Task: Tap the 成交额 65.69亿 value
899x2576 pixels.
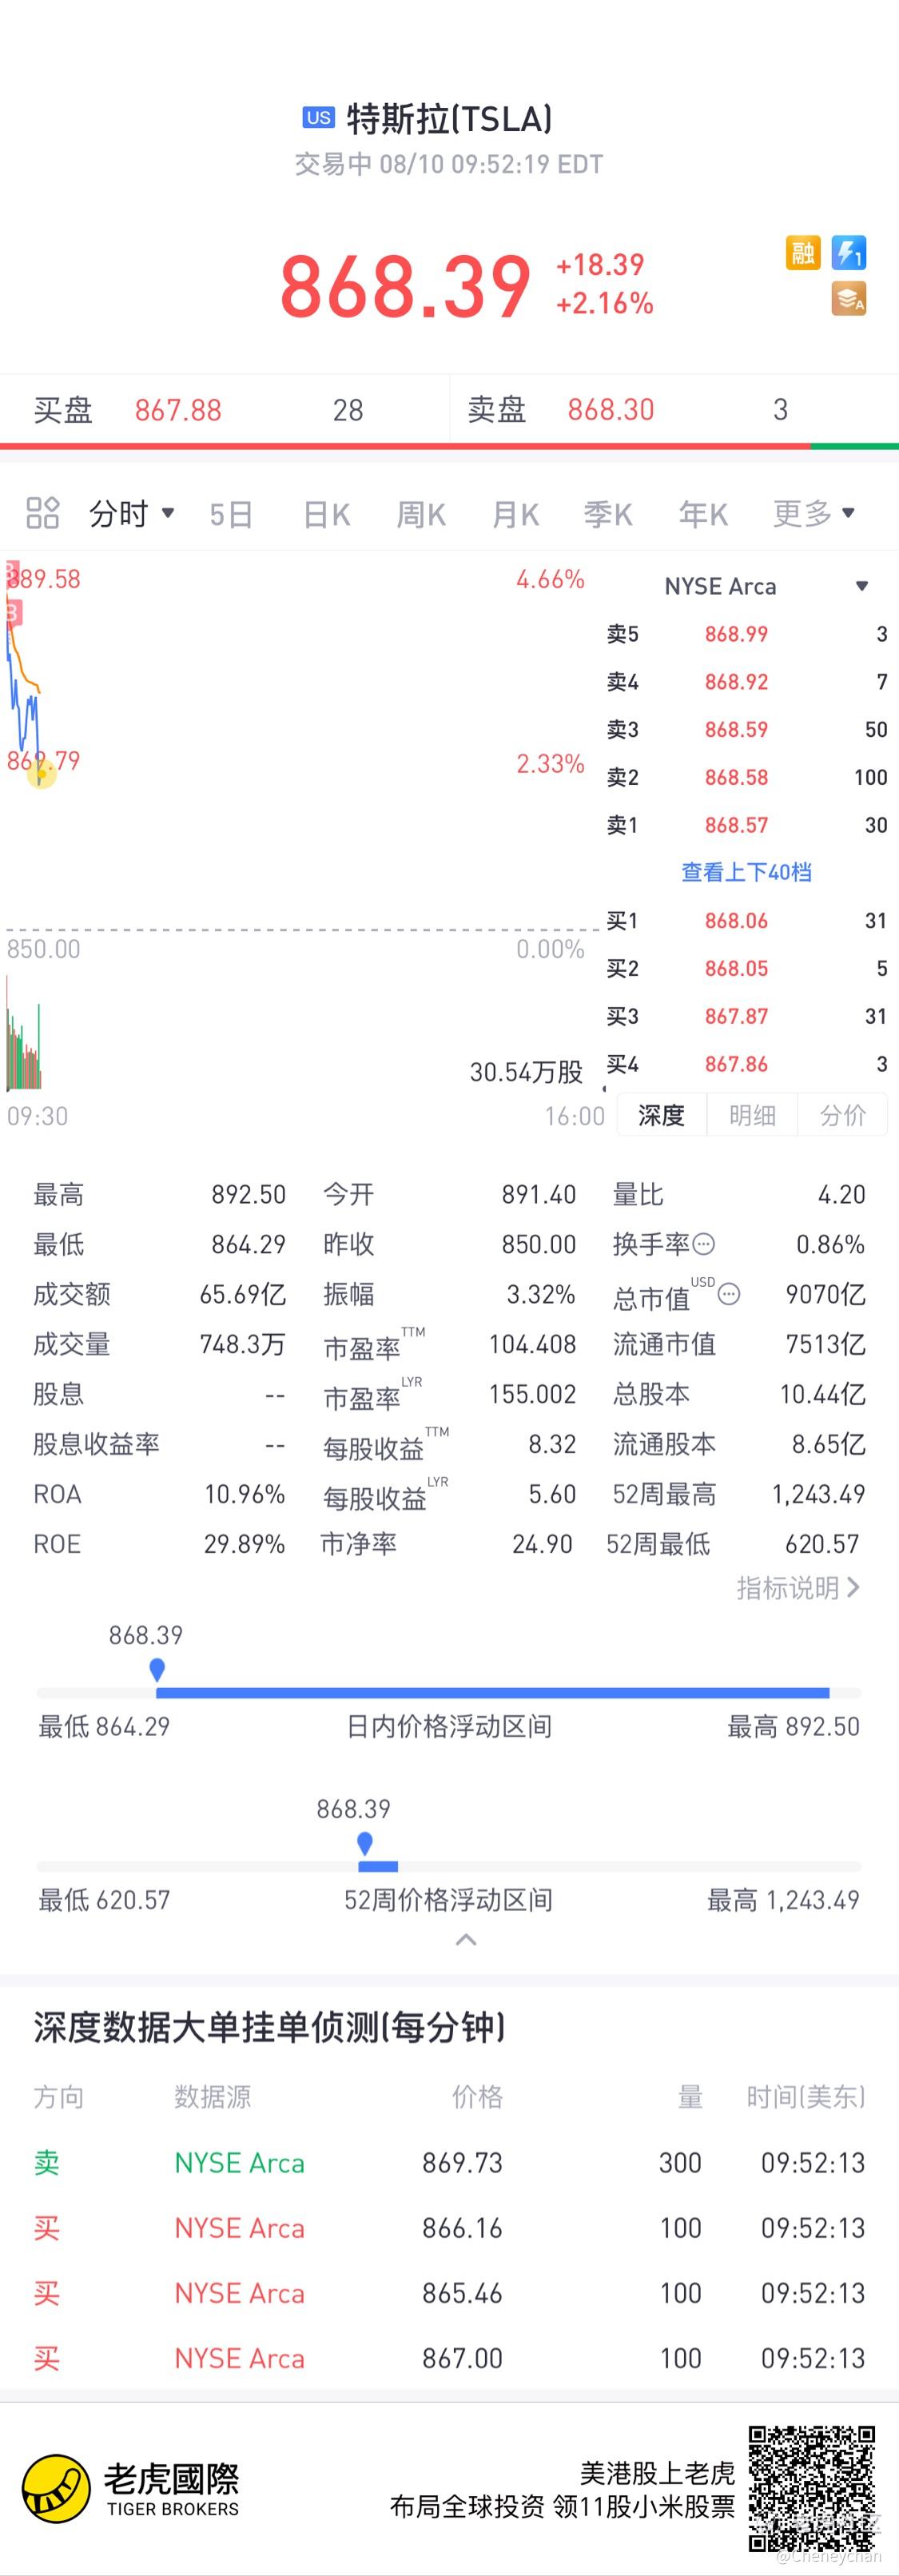Action: tap(243, 1294)
